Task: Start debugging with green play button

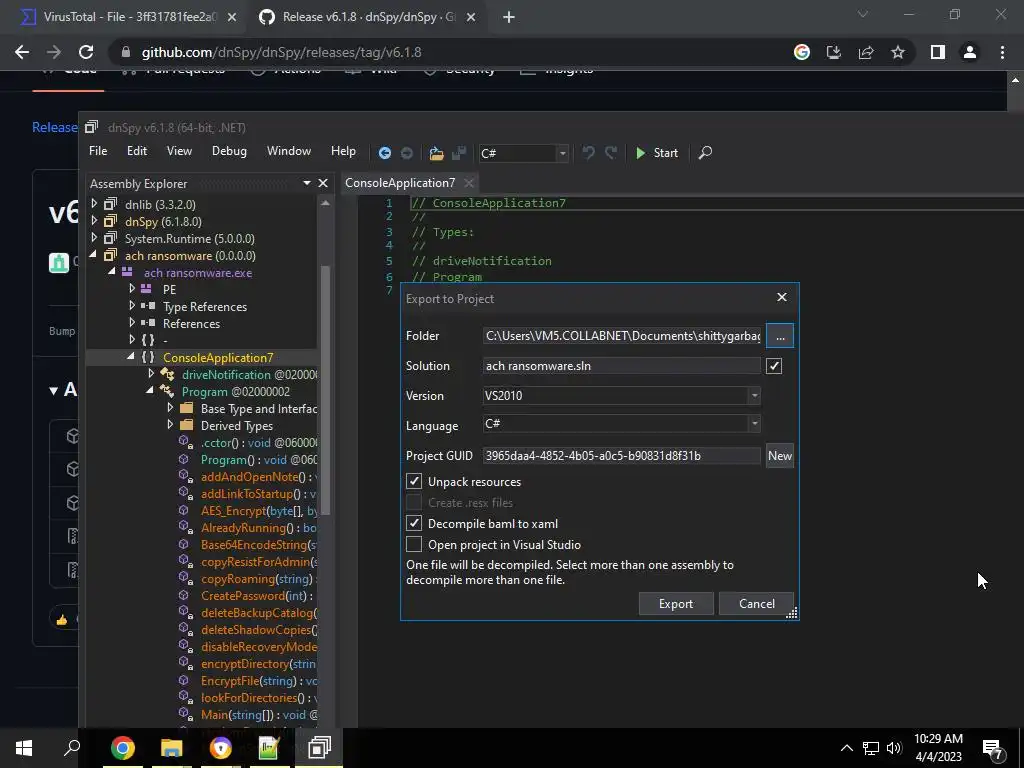Action: tap(656, 153)
